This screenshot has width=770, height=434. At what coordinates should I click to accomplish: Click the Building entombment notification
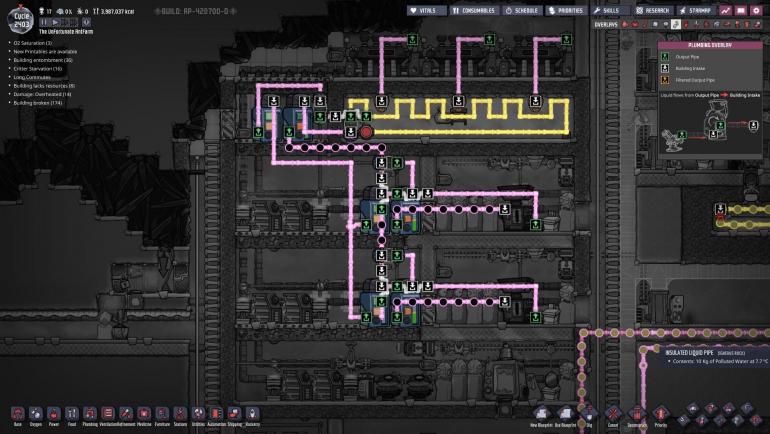tap(43, 60)
